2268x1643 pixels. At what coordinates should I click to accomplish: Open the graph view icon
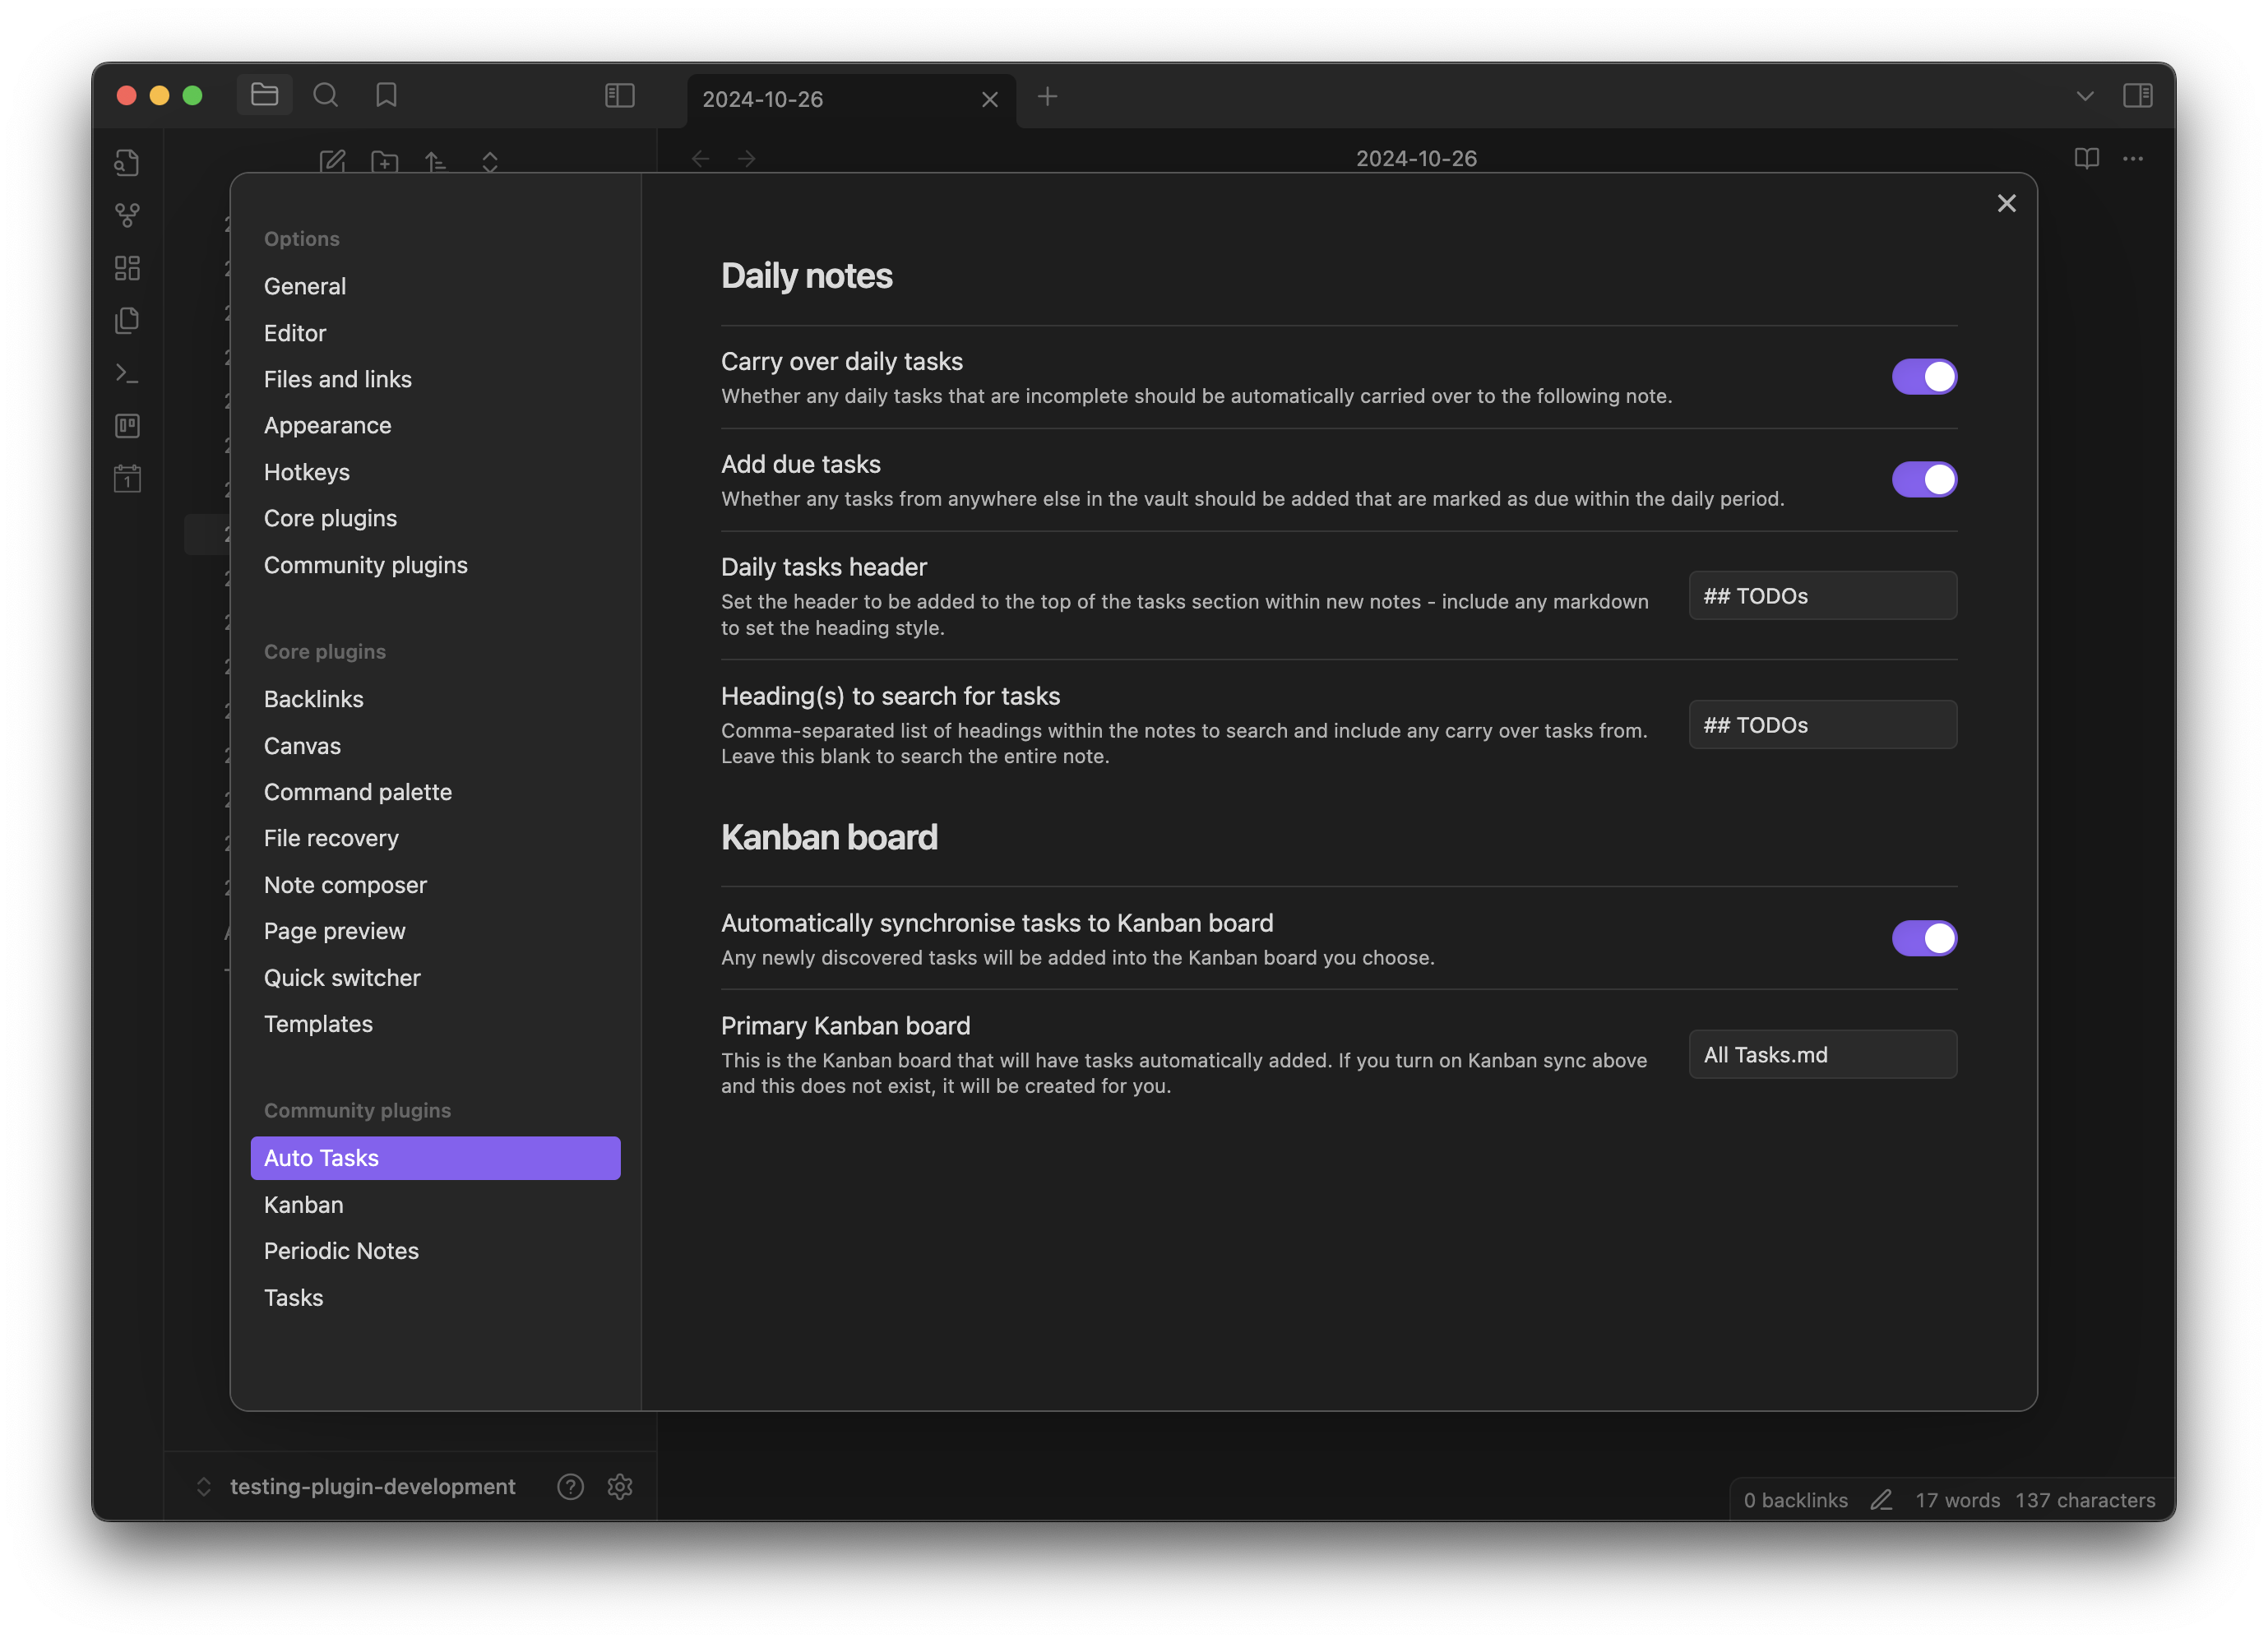point(128,215)
